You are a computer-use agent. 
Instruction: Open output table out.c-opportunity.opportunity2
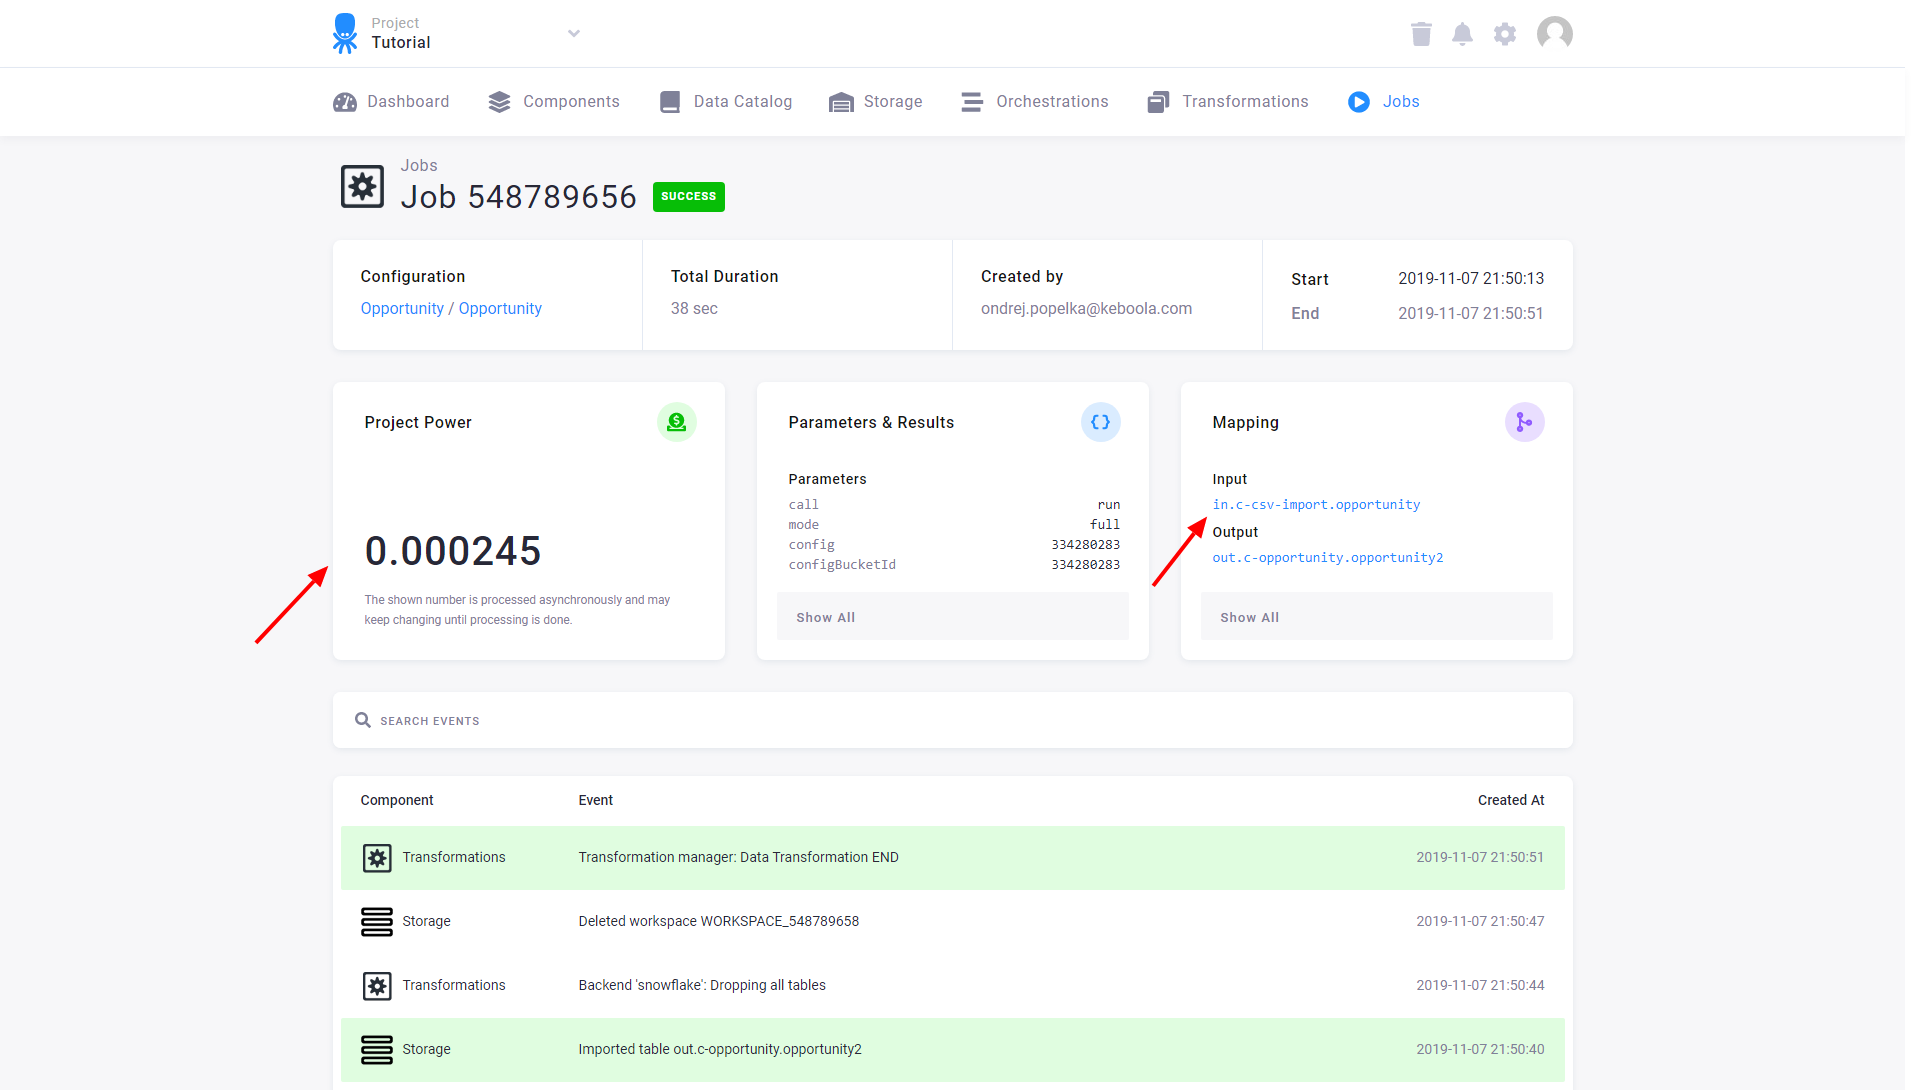pos(1328,558)
